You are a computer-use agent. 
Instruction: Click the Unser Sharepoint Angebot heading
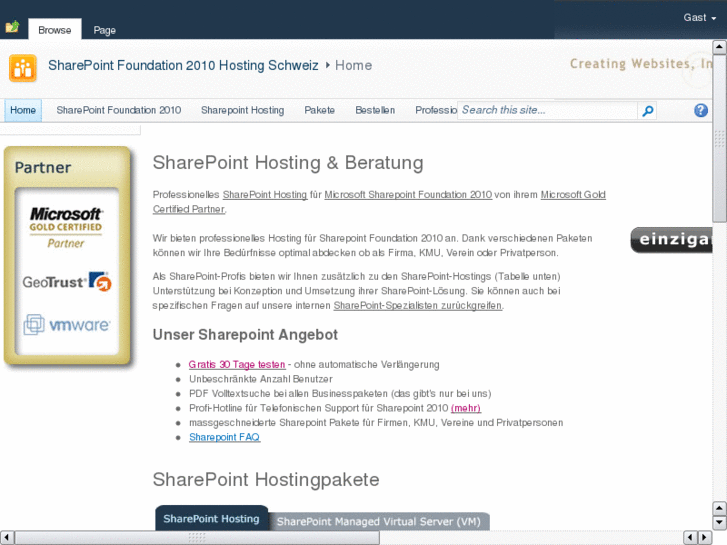(245, 335)
